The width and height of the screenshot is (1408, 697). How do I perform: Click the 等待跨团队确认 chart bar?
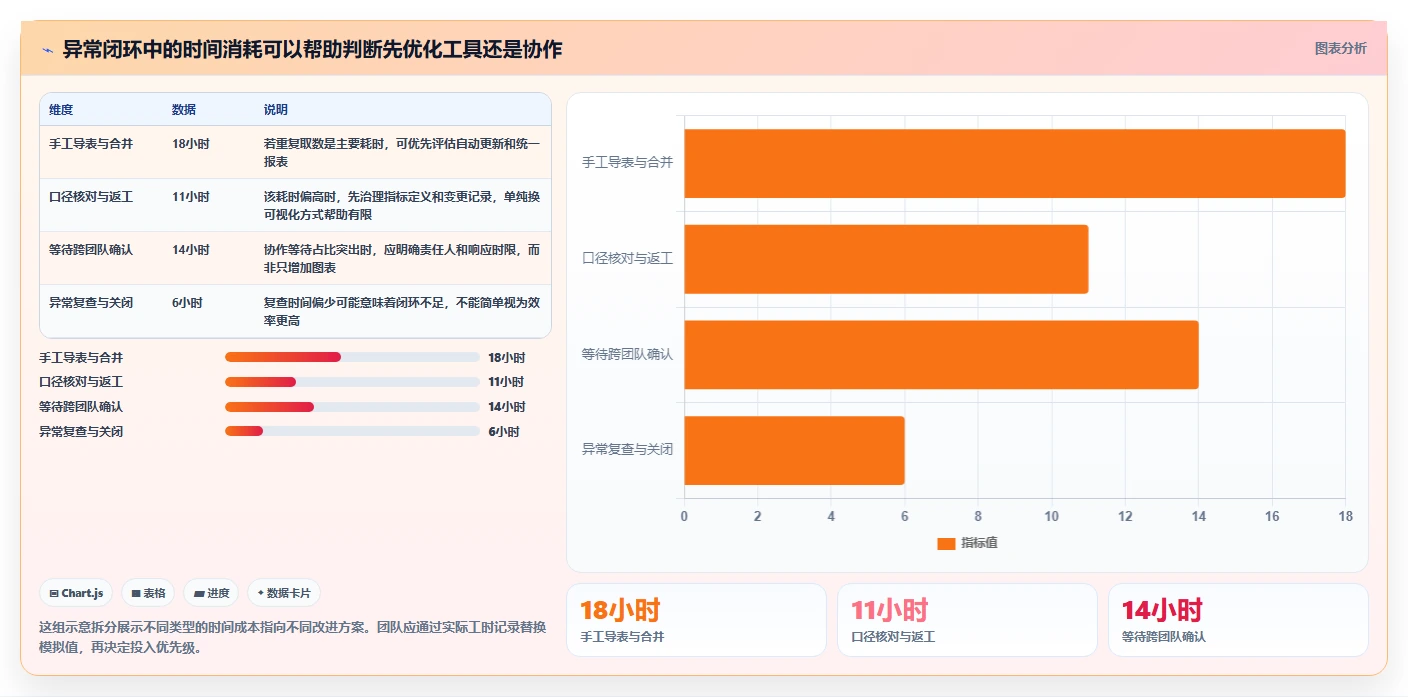tap(941, 355)
